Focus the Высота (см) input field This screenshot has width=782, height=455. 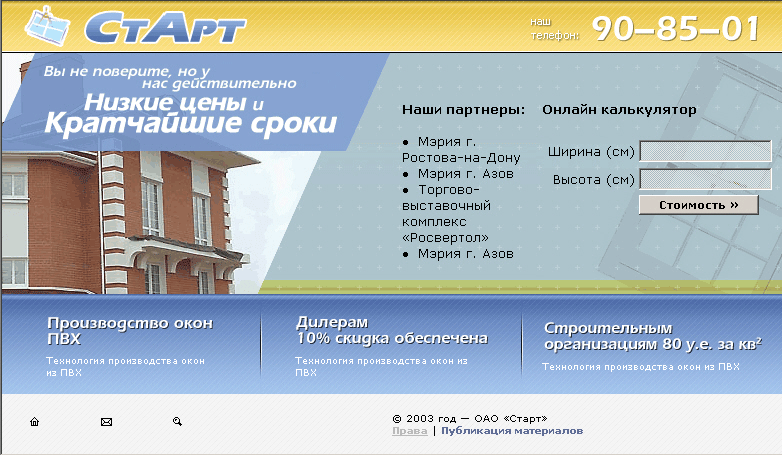tap(705, 179)
